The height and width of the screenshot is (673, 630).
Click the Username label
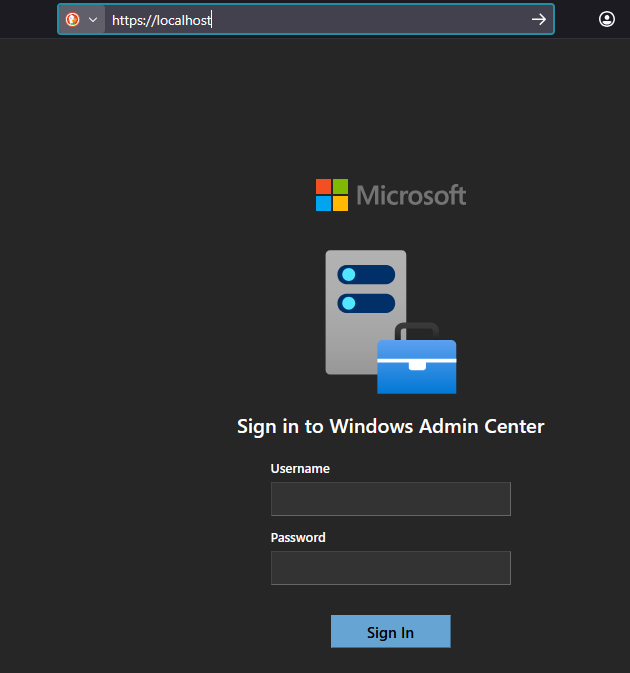pos(300,468)
